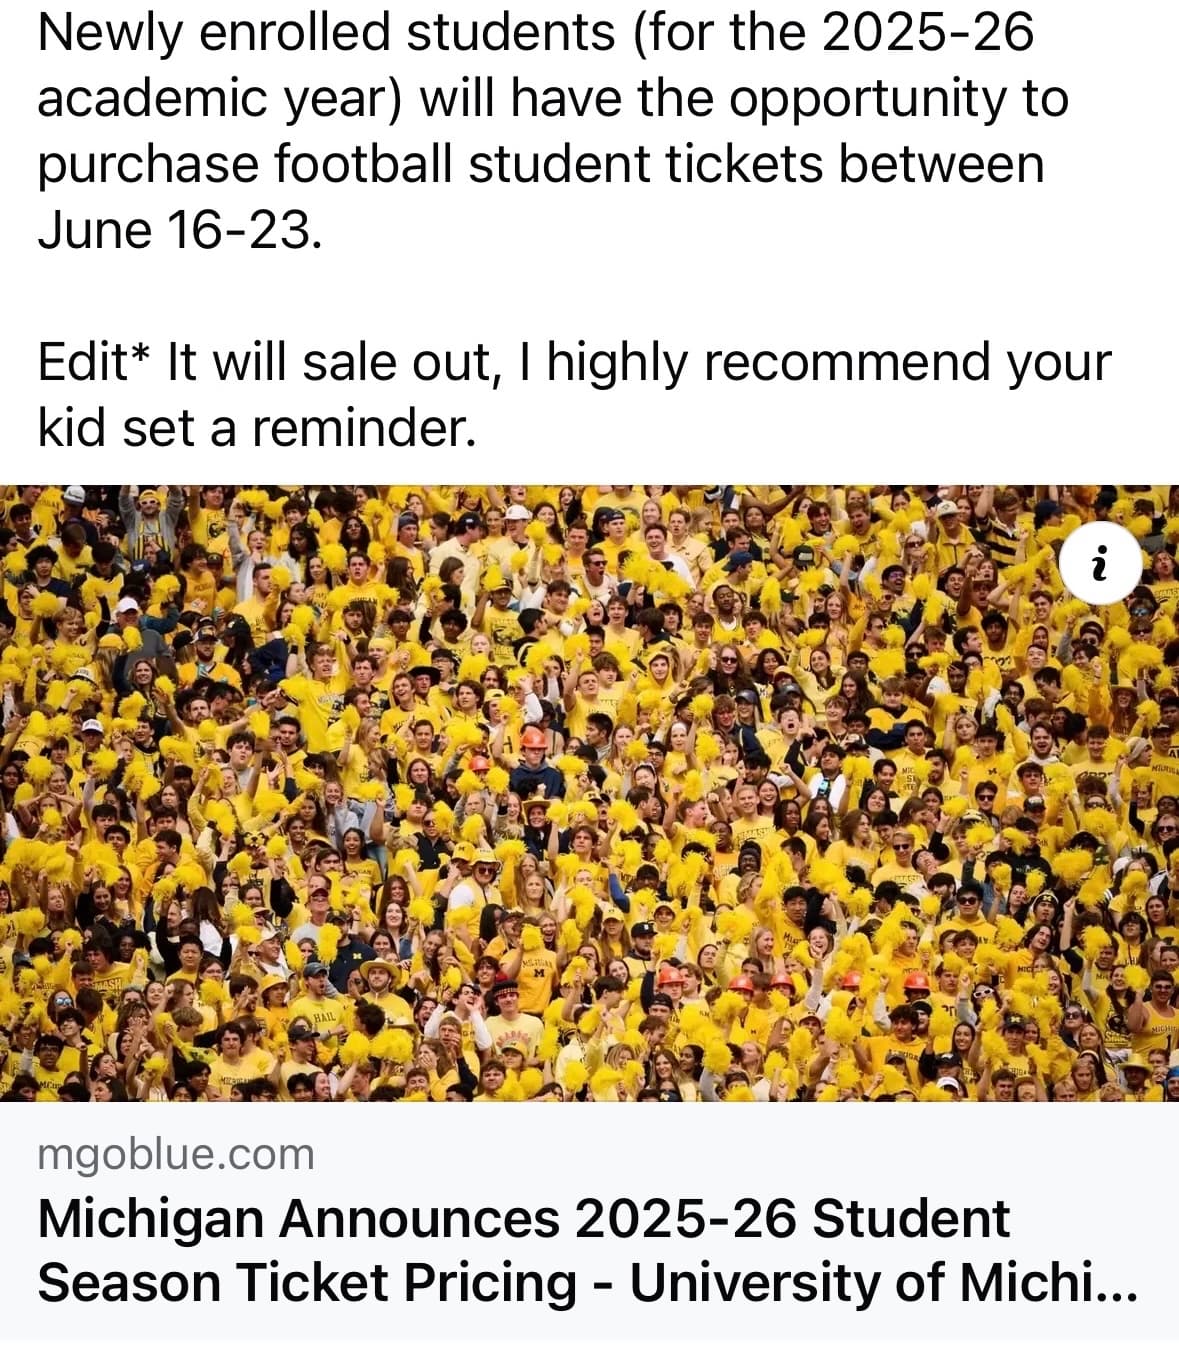Open the yellow crowd photo preview
The width and height of the screenshot is (1179, 1351).
coord(589,793)
